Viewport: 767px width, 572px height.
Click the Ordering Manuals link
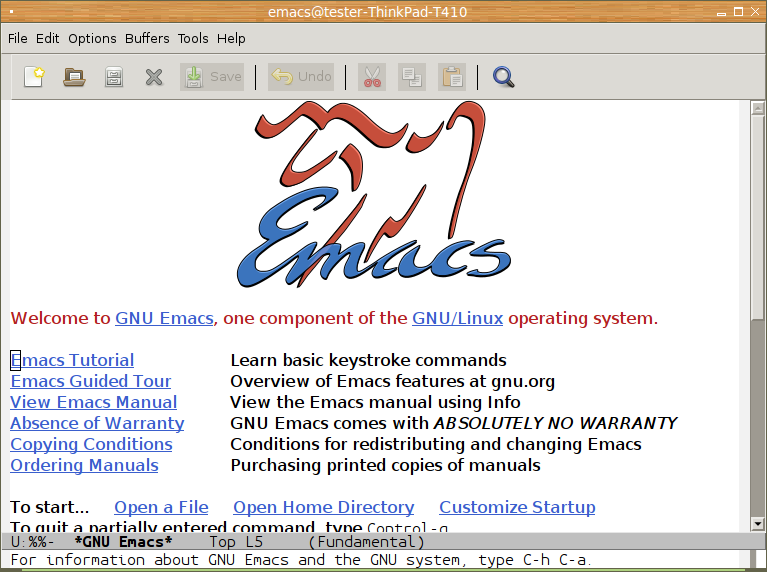coord(84,466)
